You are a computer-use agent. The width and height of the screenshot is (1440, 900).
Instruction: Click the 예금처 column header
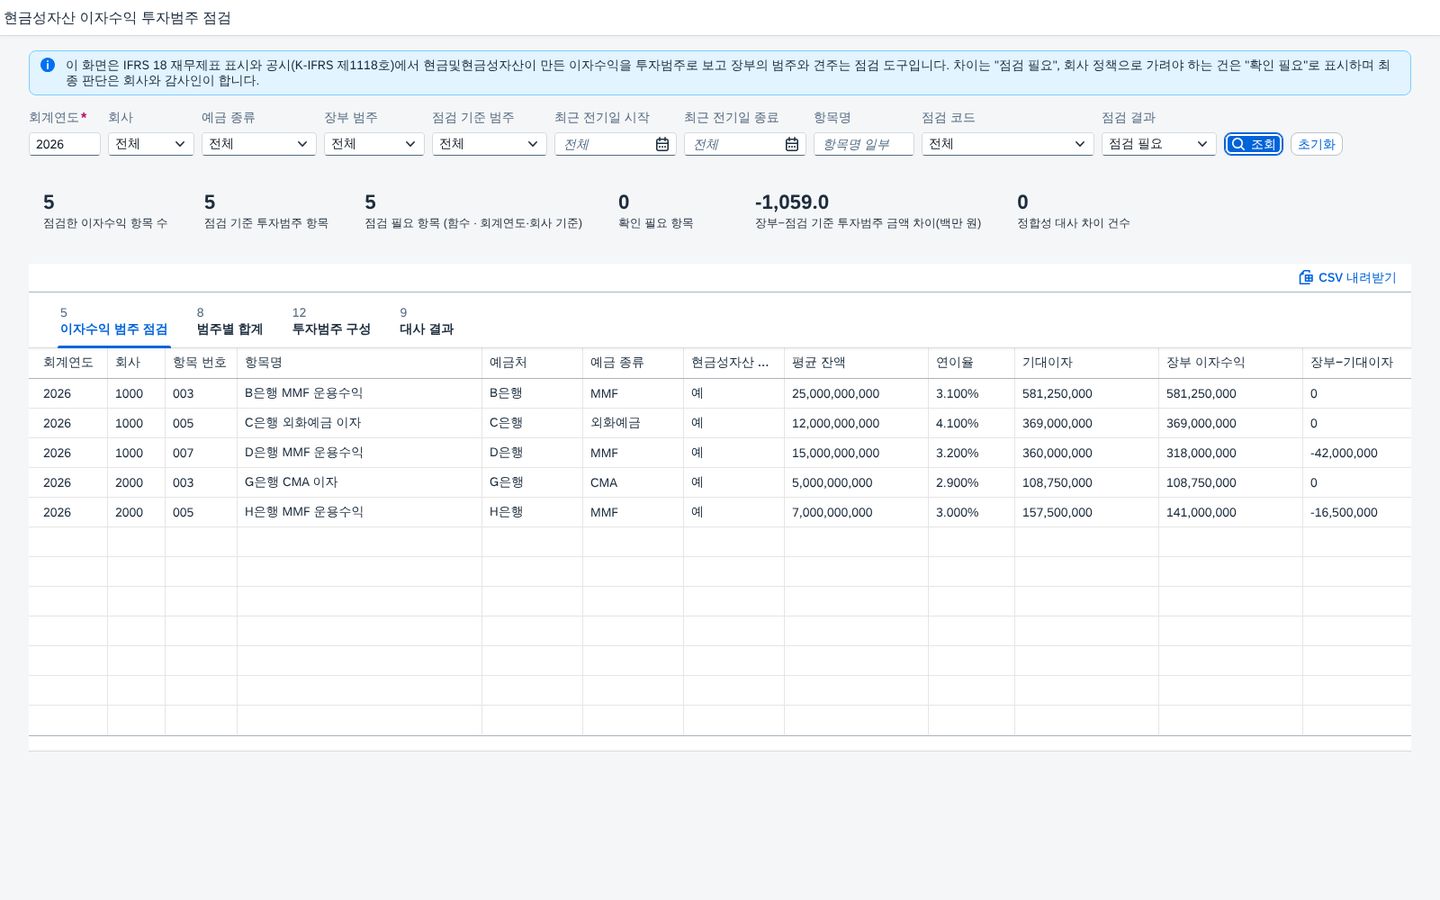532,363
